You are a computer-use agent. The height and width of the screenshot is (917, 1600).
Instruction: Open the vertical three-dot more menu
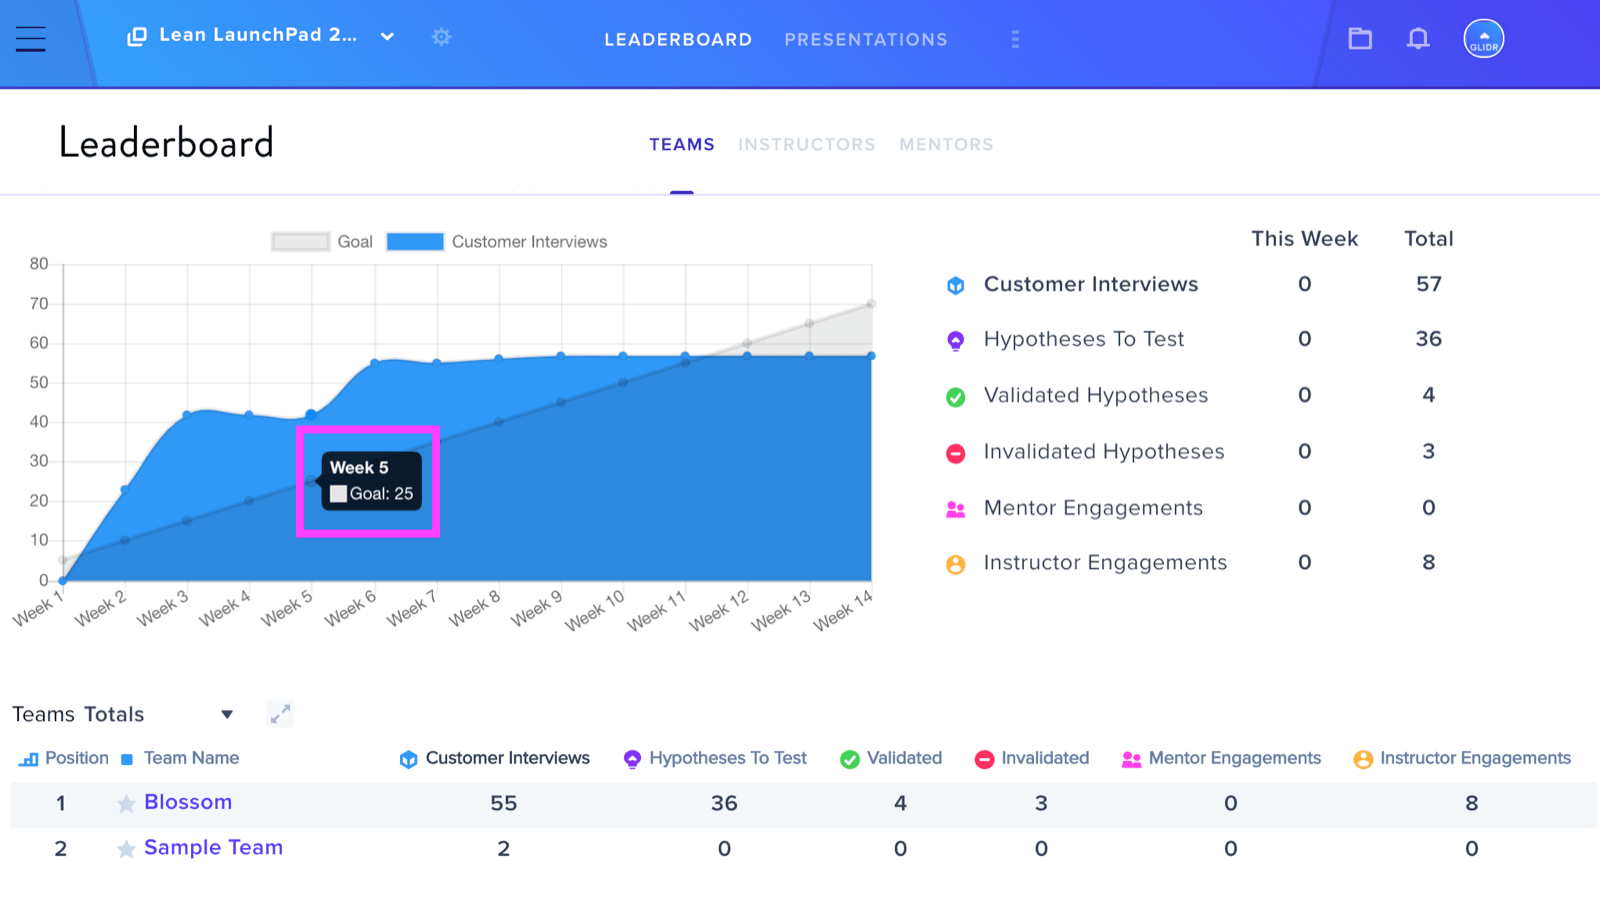(x=1015, y=39)
